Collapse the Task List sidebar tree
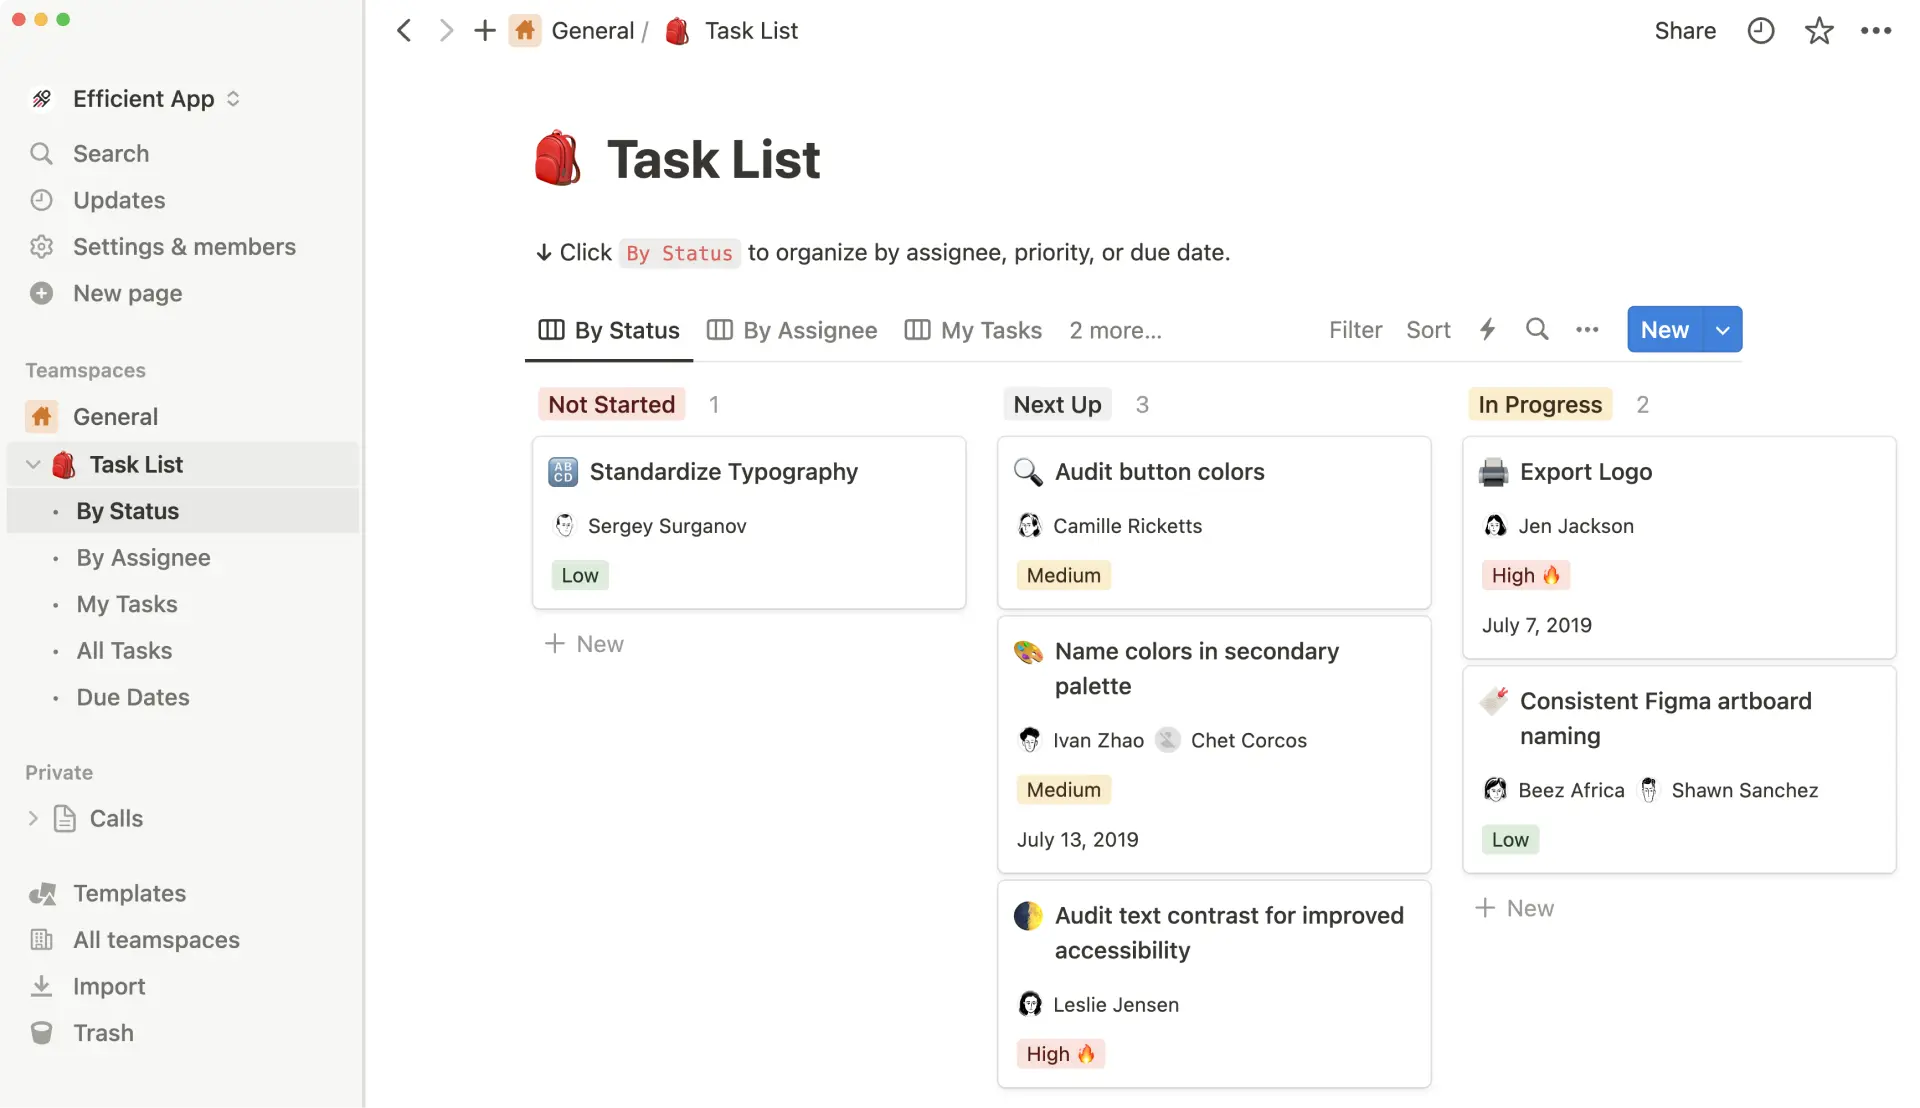Image resolution: width=1920 pixels, height=1108 pixels. (33, 465)
